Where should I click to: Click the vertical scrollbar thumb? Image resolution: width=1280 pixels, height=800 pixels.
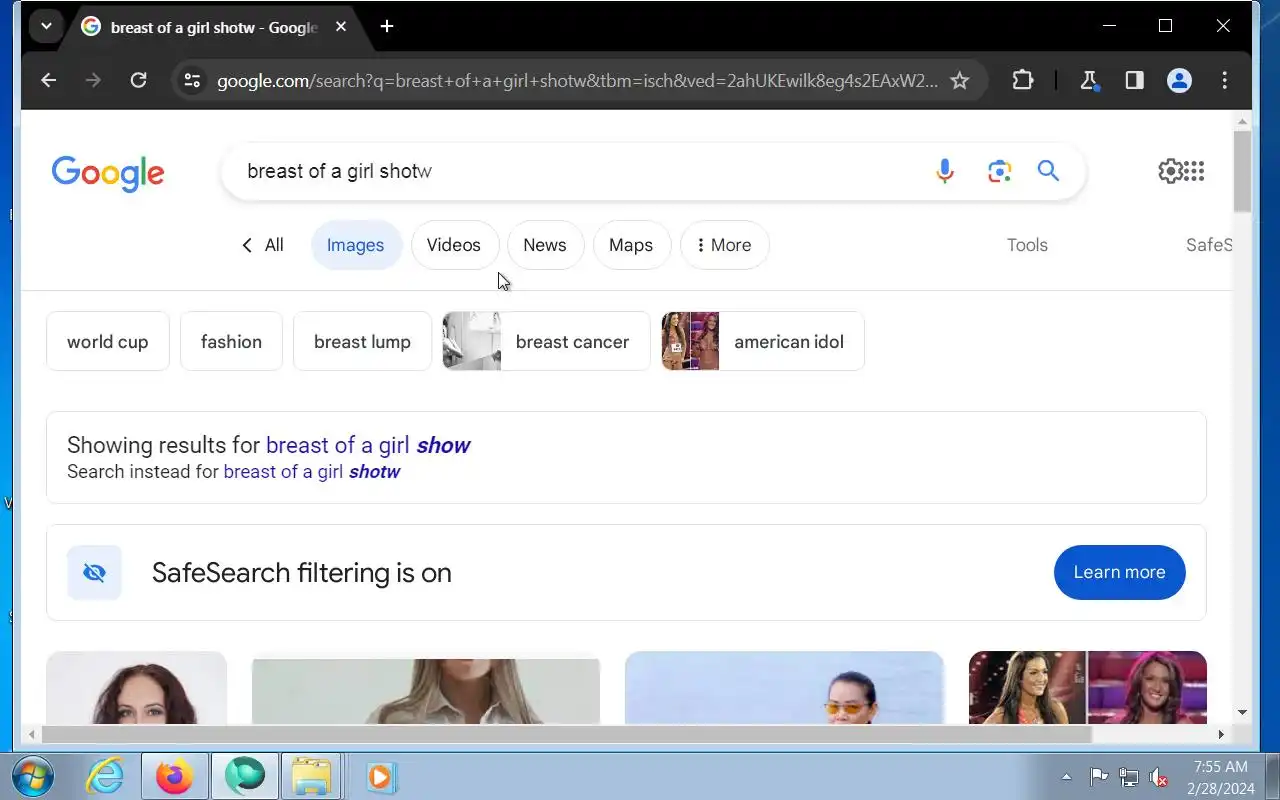(1242, 171)
